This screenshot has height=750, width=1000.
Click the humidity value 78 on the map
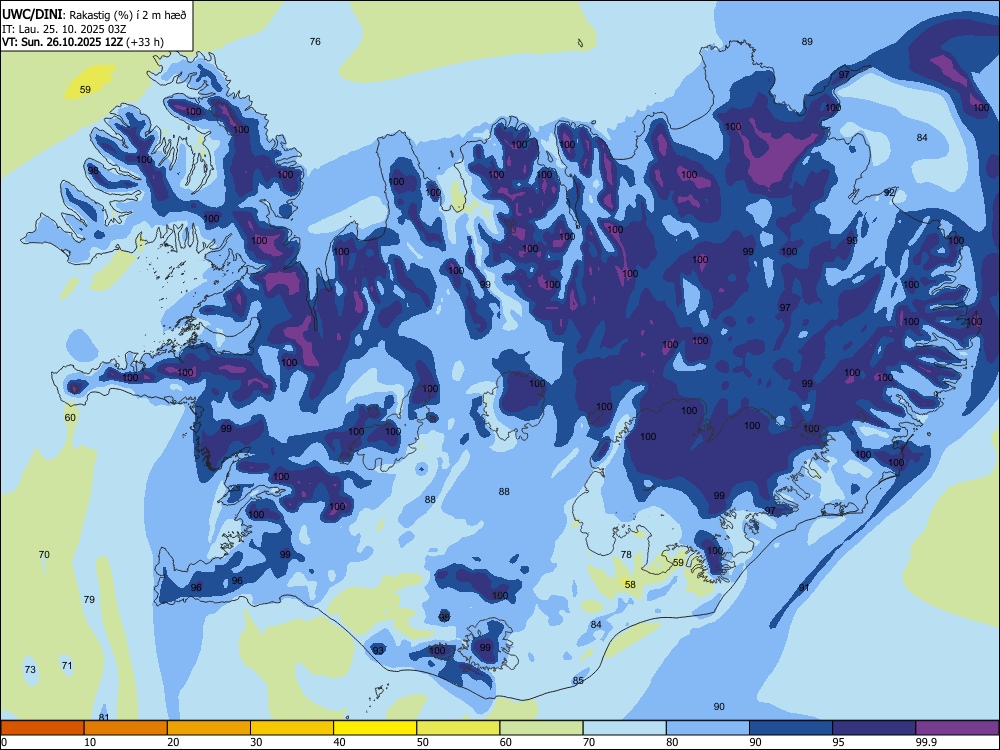(x=626, y=554)
